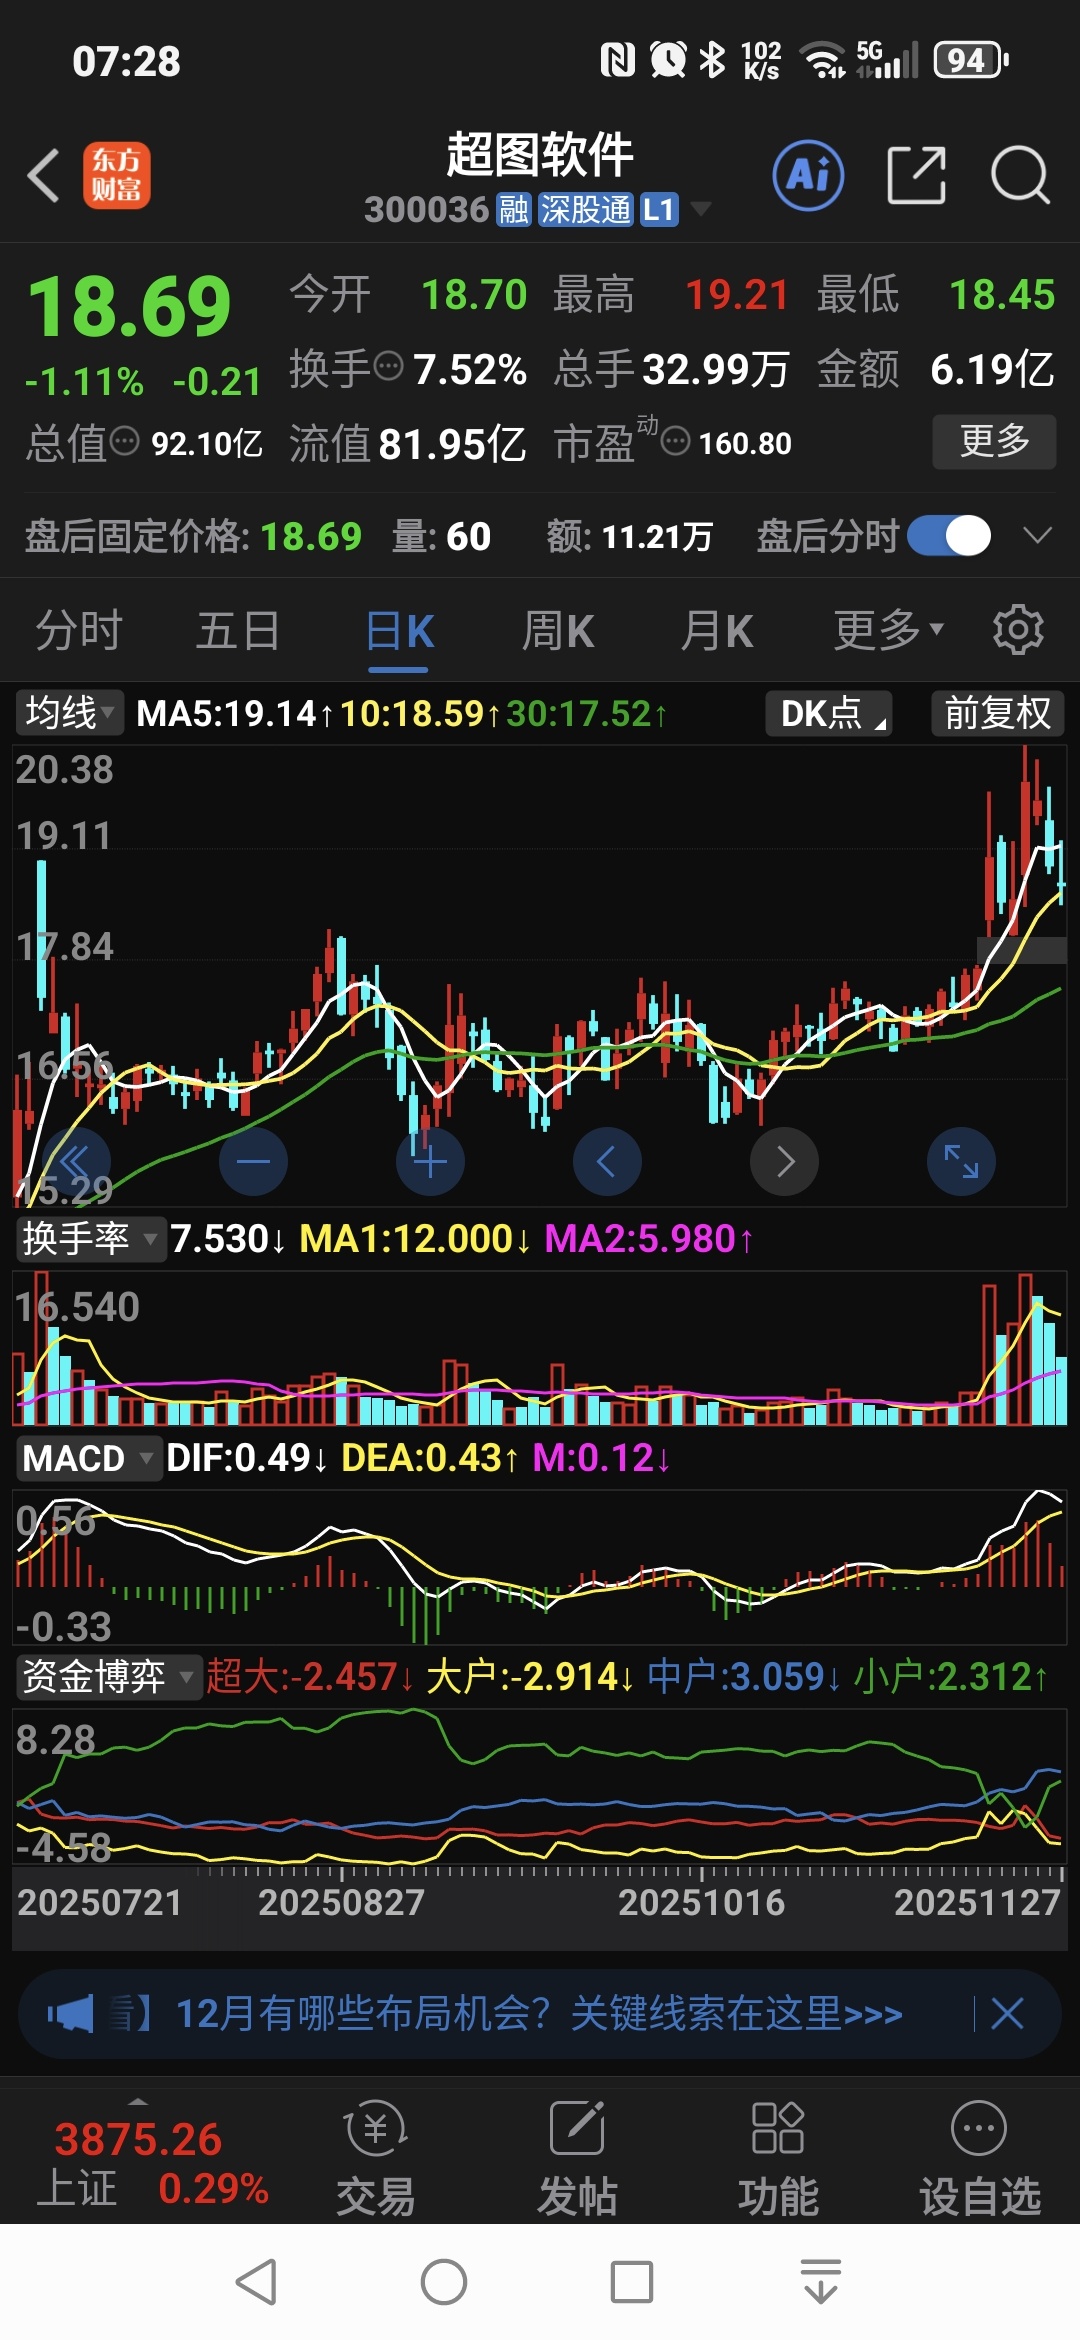Move chart right with single arrow
Viewport: 1080px width, 2340px height.
pyautogui.click(x=785, y=1161)
